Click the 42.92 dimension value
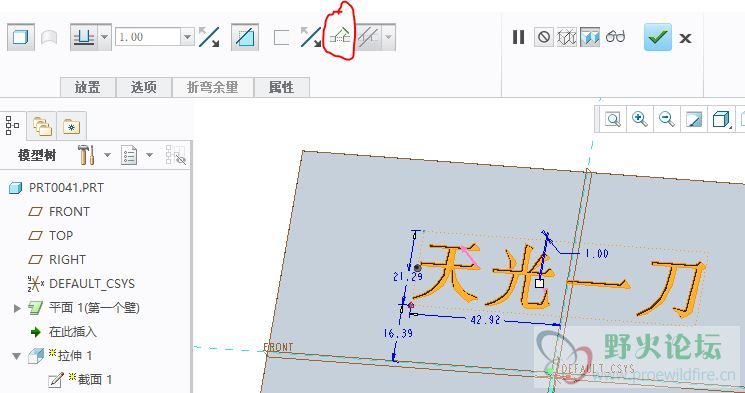Image resolution: width=745 pixels, height=393 pixels. point(485,320)
